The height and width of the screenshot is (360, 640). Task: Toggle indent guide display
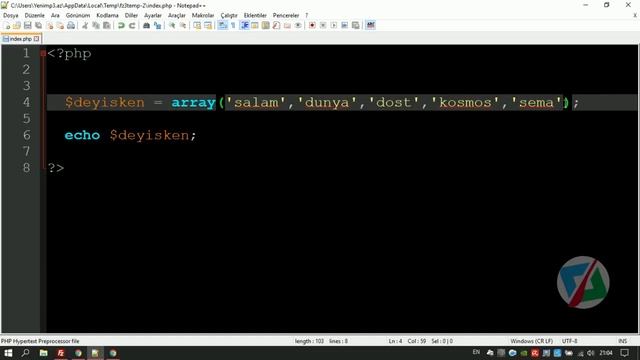click(x=244, y=25)
